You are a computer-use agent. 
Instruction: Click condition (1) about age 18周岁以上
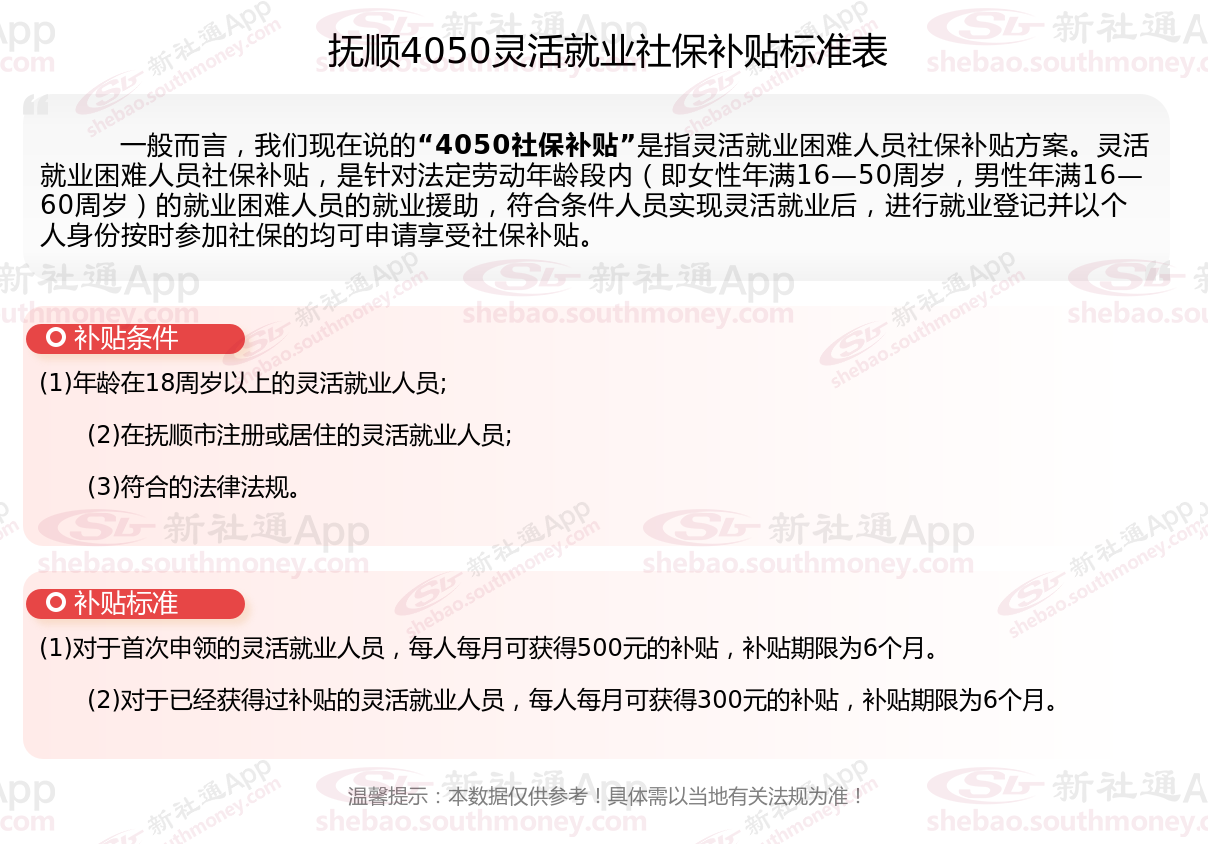click(243, 383)
